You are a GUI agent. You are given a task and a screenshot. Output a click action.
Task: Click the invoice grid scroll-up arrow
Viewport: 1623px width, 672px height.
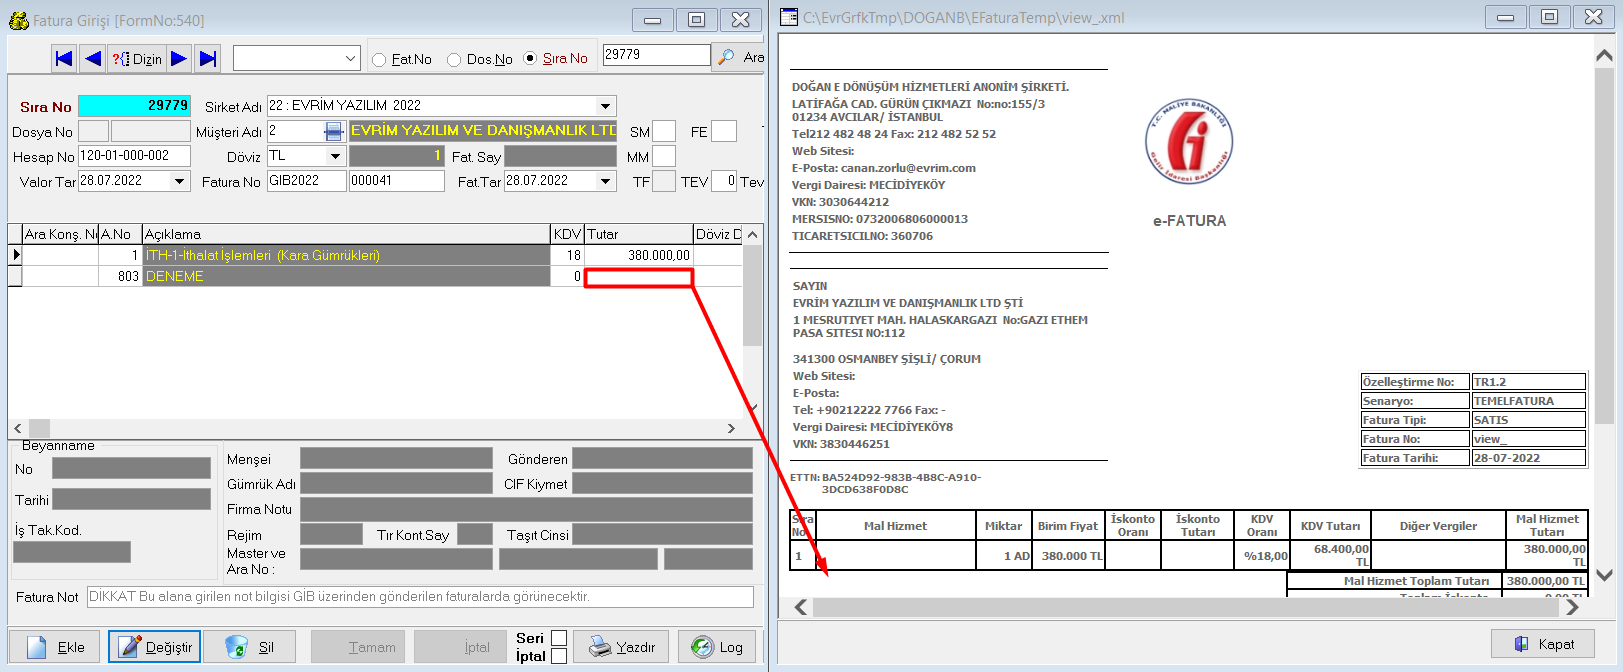point(753,234)
